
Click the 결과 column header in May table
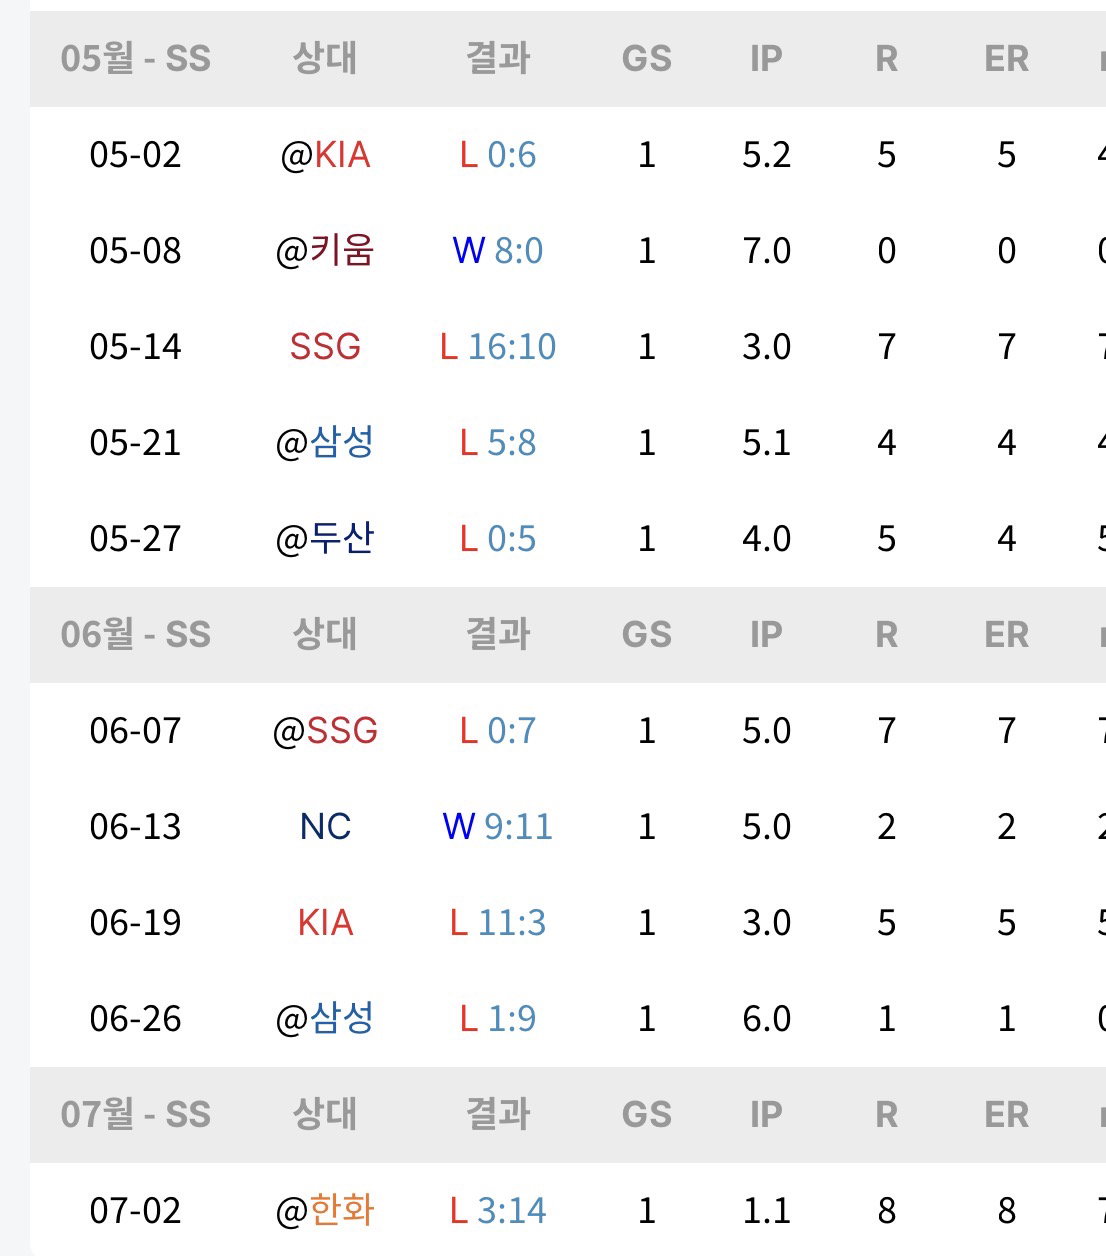(x=498, y=58)
